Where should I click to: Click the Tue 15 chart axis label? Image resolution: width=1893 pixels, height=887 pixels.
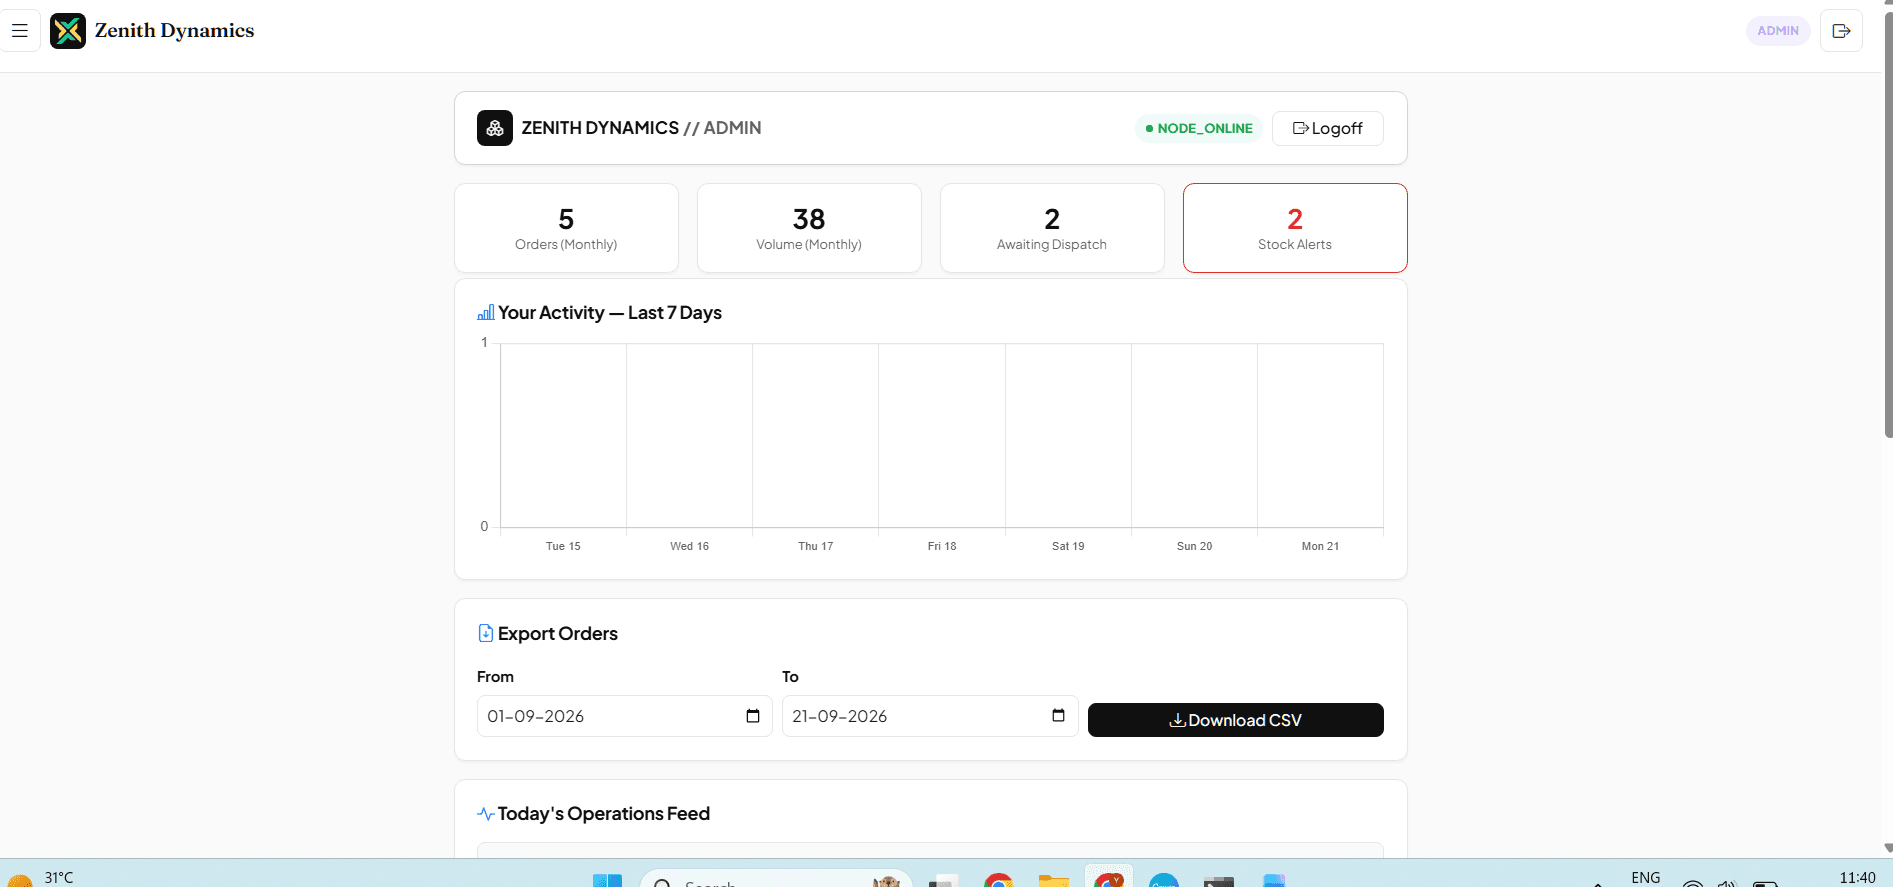563,546
